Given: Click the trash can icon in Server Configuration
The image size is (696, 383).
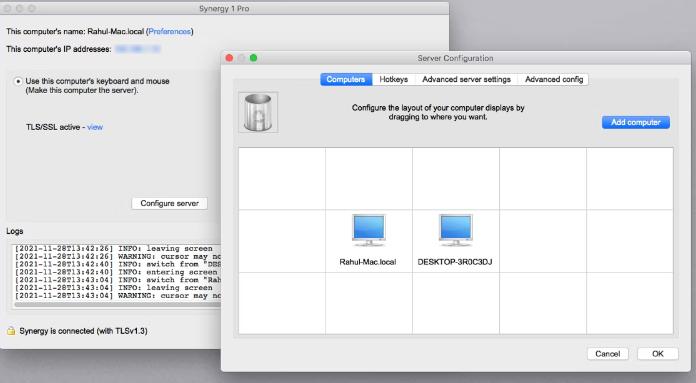Looking at the screenshot, I should tap(258, 112).
